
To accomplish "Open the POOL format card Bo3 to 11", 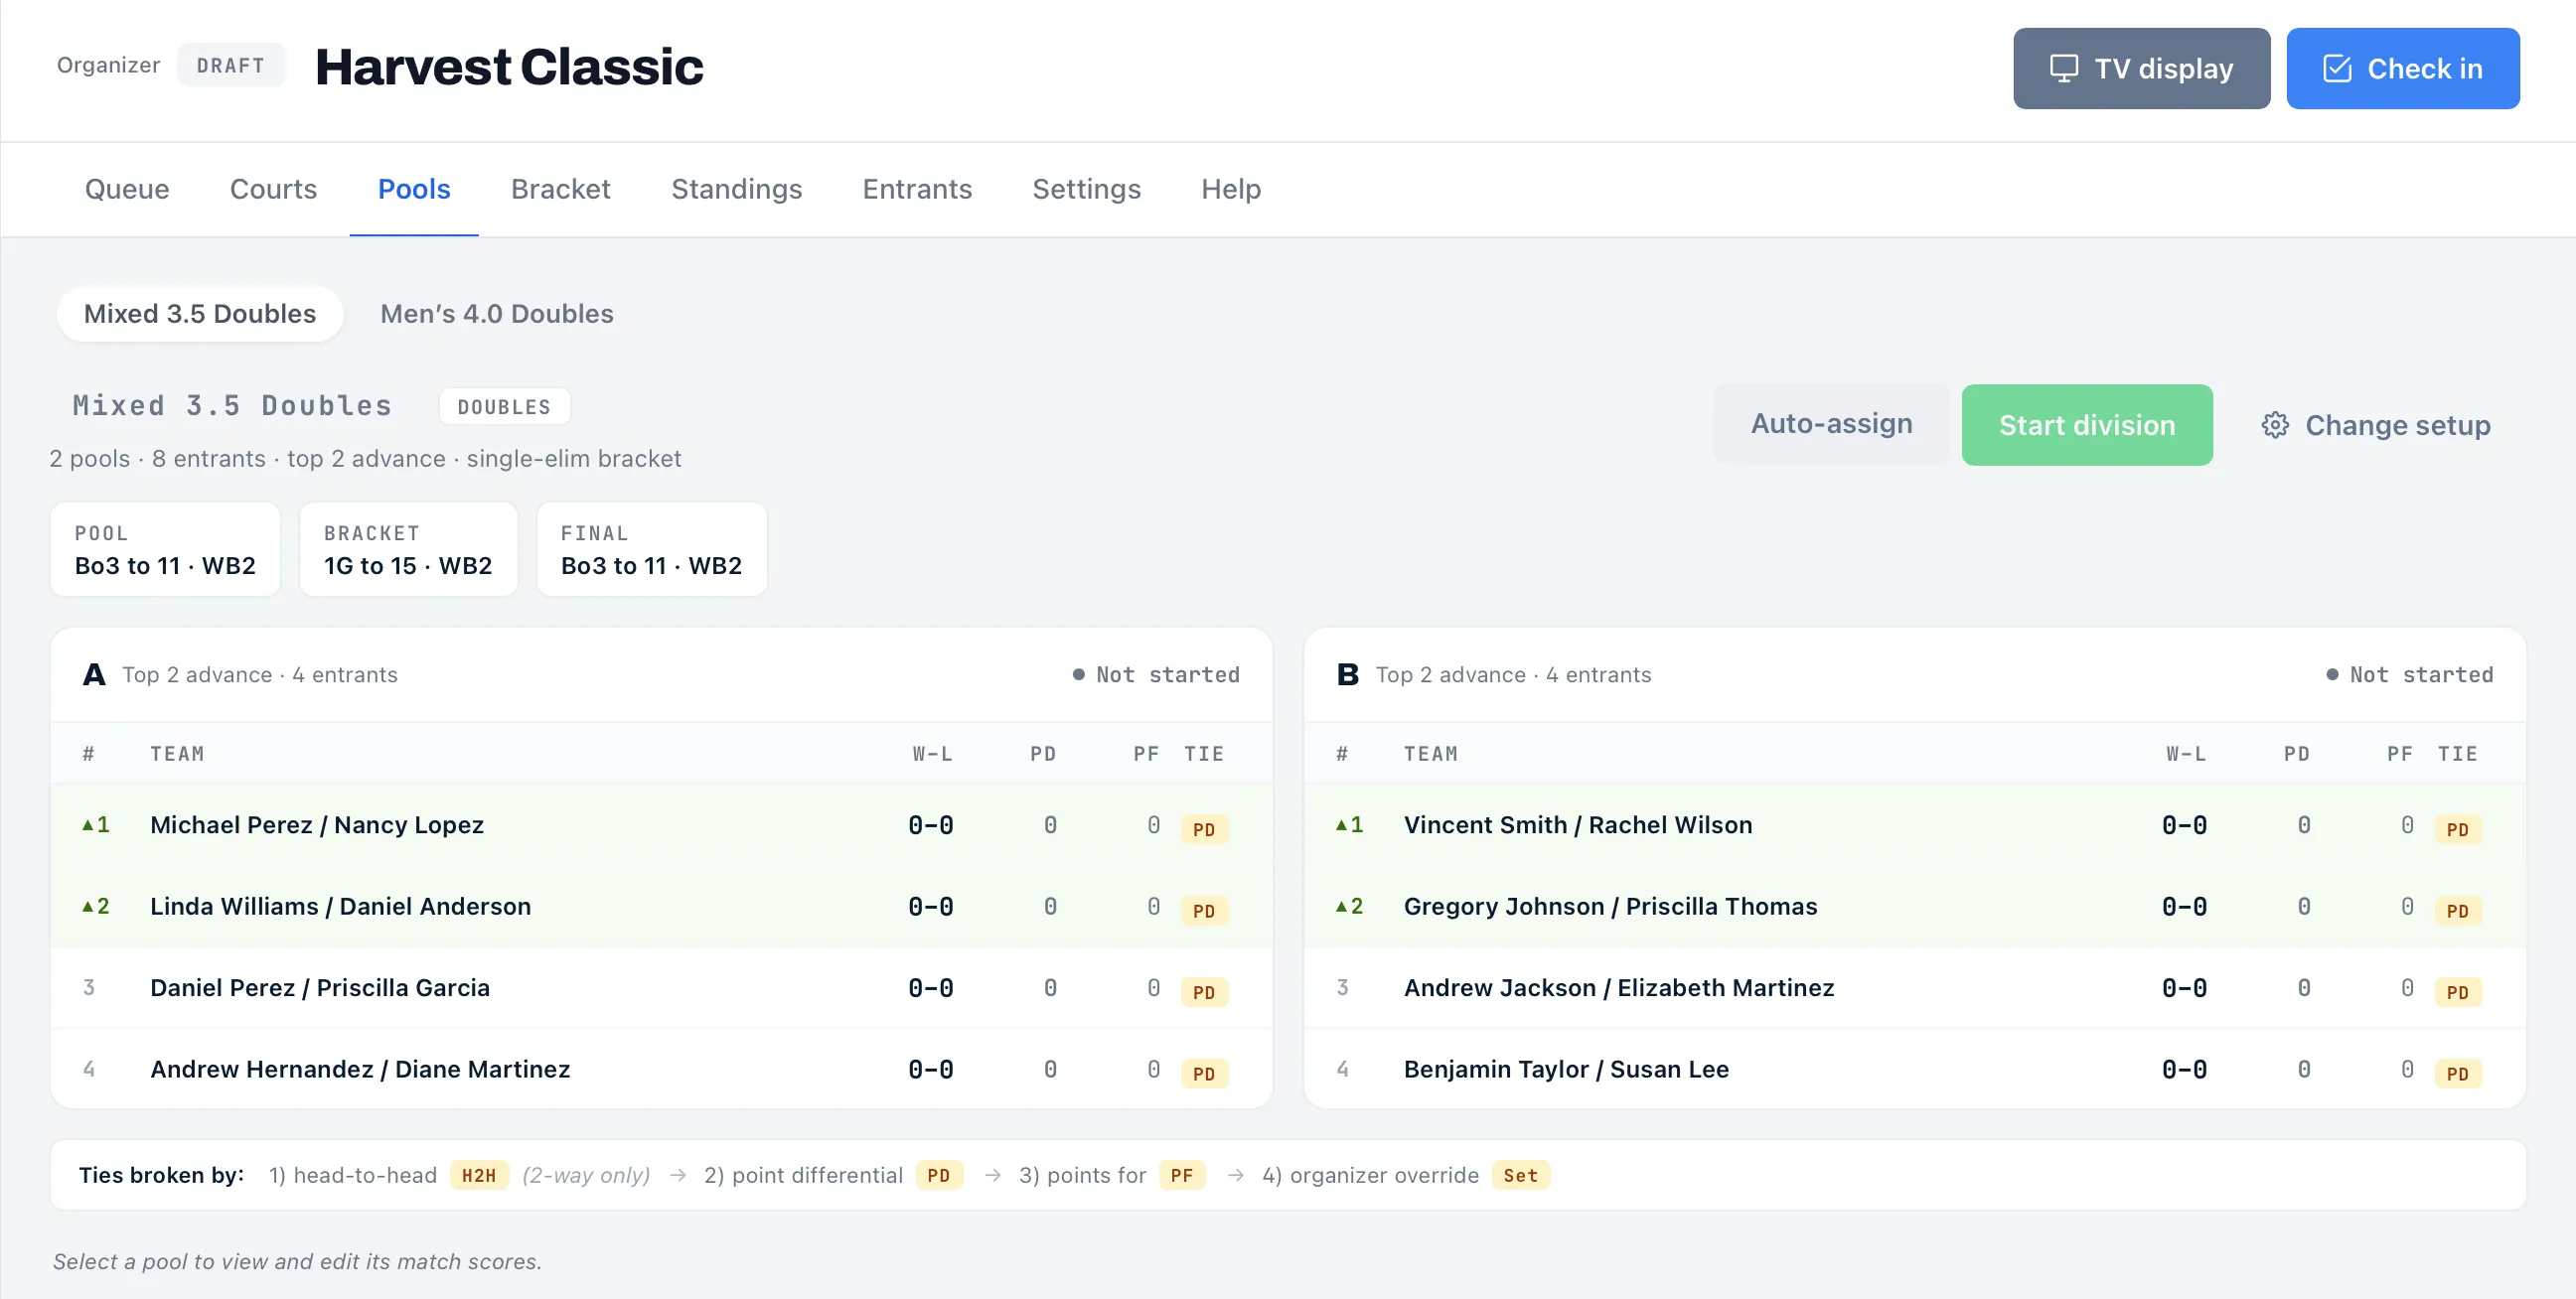I will [165, 550].
